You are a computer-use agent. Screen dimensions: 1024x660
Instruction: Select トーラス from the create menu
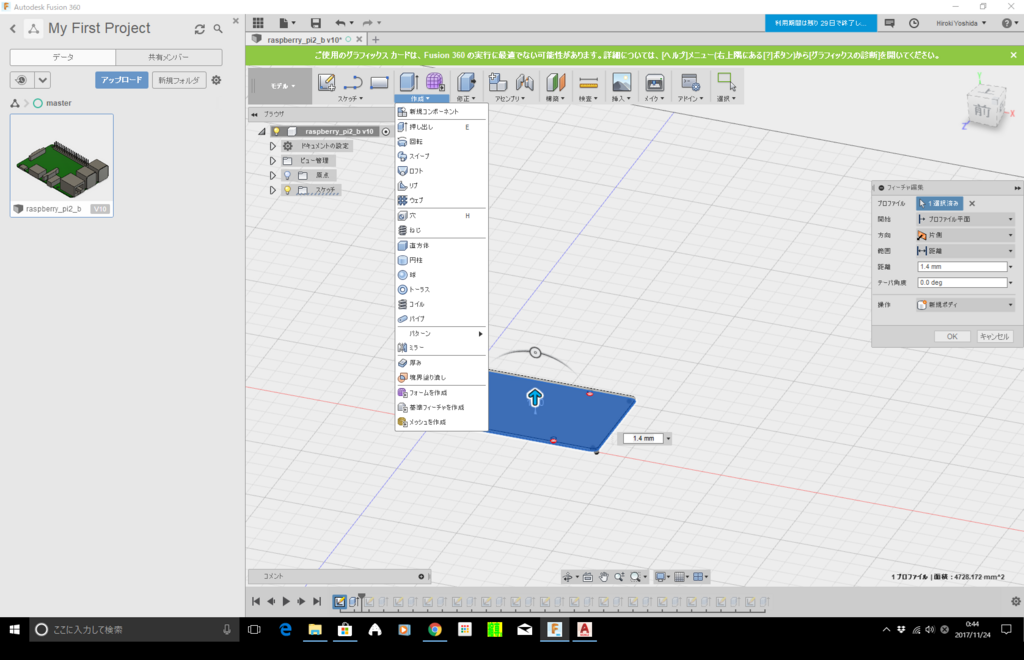coord(441,289)
